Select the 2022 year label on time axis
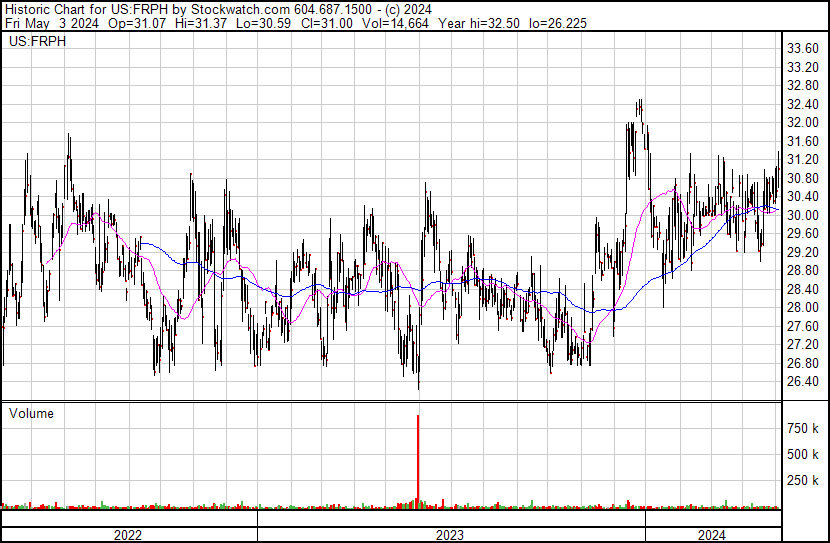830x543 pixels. (128, 534)
